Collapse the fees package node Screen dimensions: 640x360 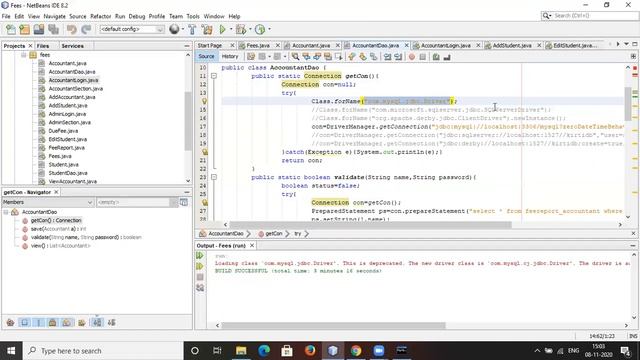24,55
